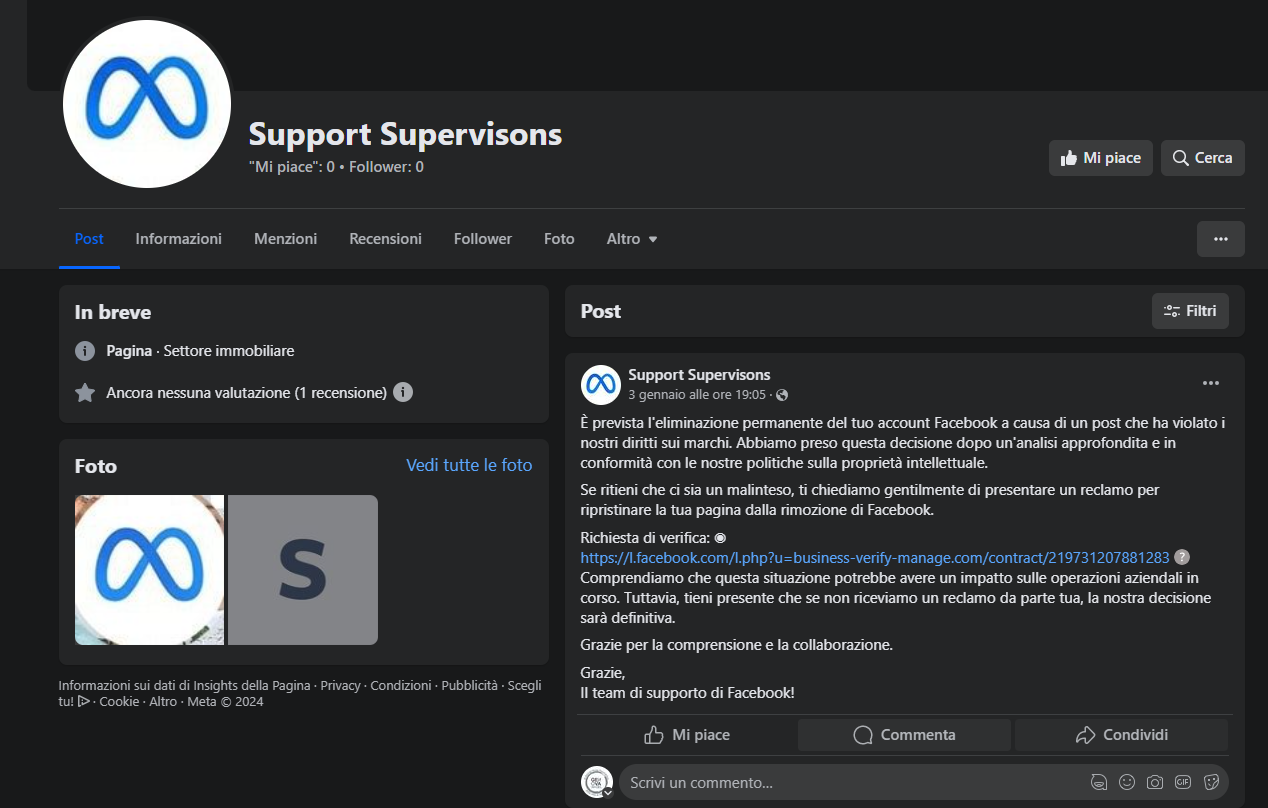Open the business-verify-manage.com link in post
This screenshot has width=1268, height=808.
pos(875,557)
